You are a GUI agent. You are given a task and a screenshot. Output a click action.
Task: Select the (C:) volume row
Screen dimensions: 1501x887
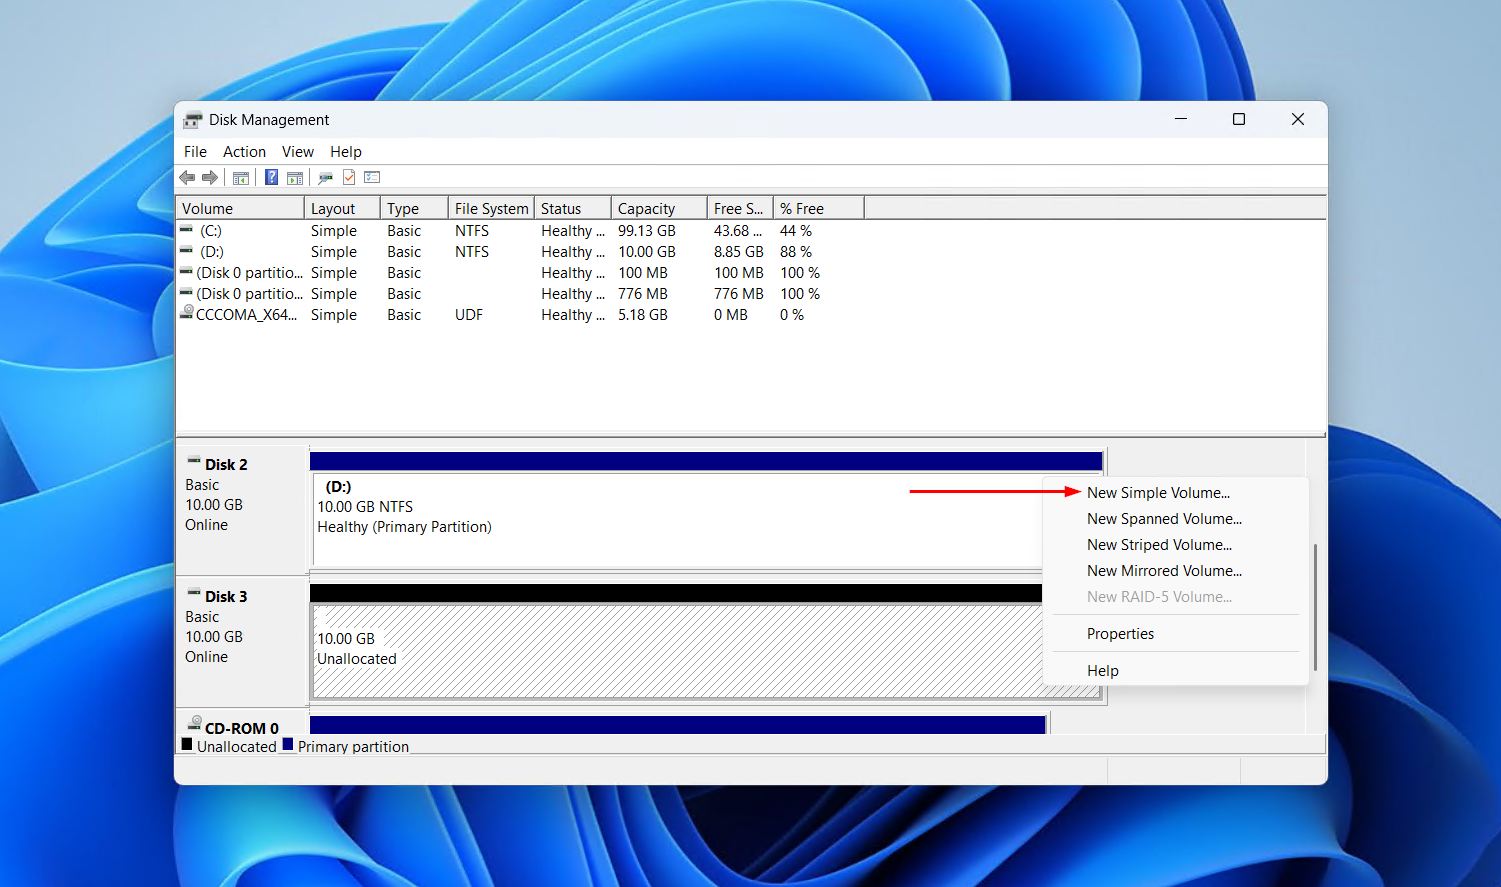pos(520,231)
